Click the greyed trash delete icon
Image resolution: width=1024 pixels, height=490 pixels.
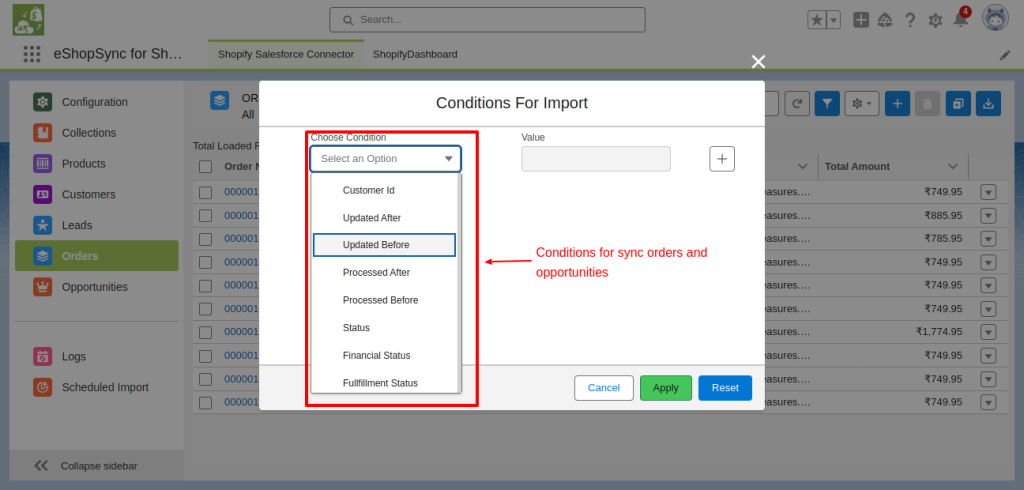[x=927, y=103]
